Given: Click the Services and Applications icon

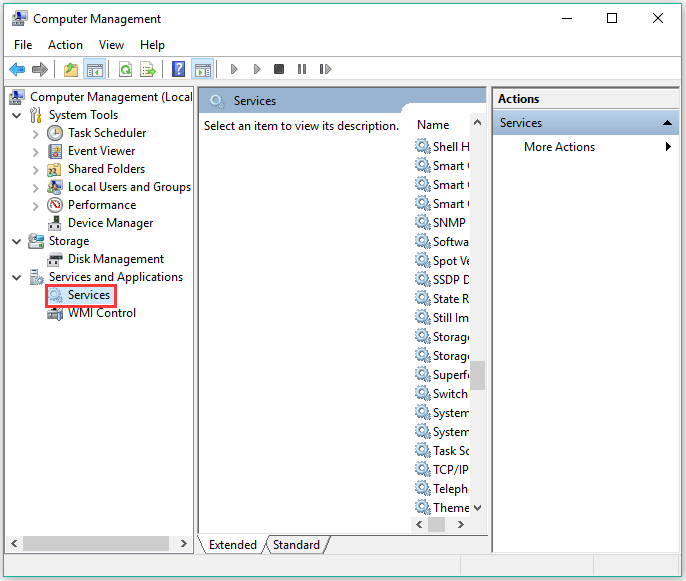Looking at the screenshot, I should click(x=36, y=277).
